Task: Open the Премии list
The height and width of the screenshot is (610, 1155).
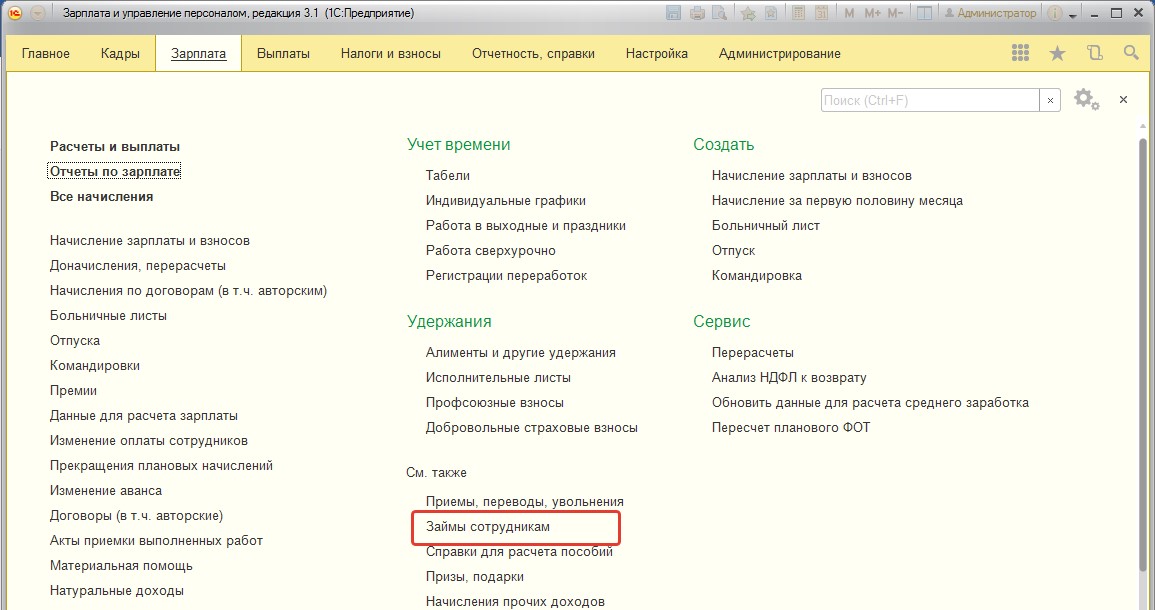Action: click(74, 391)
